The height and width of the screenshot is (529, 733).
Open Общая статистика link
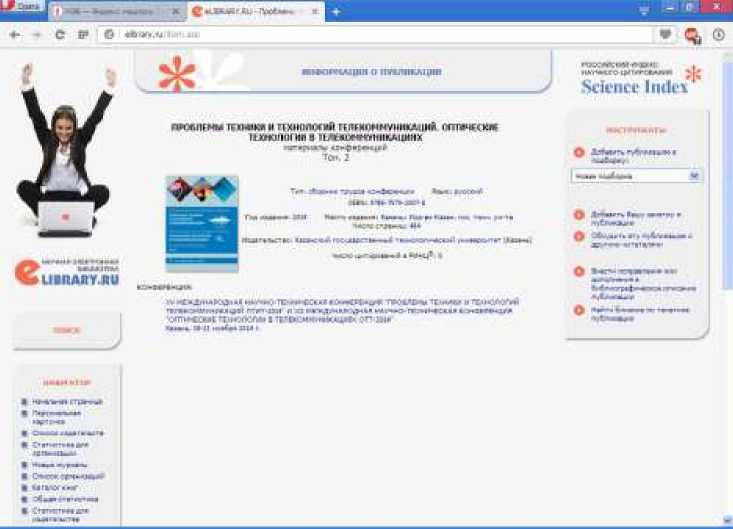(65, 499)
